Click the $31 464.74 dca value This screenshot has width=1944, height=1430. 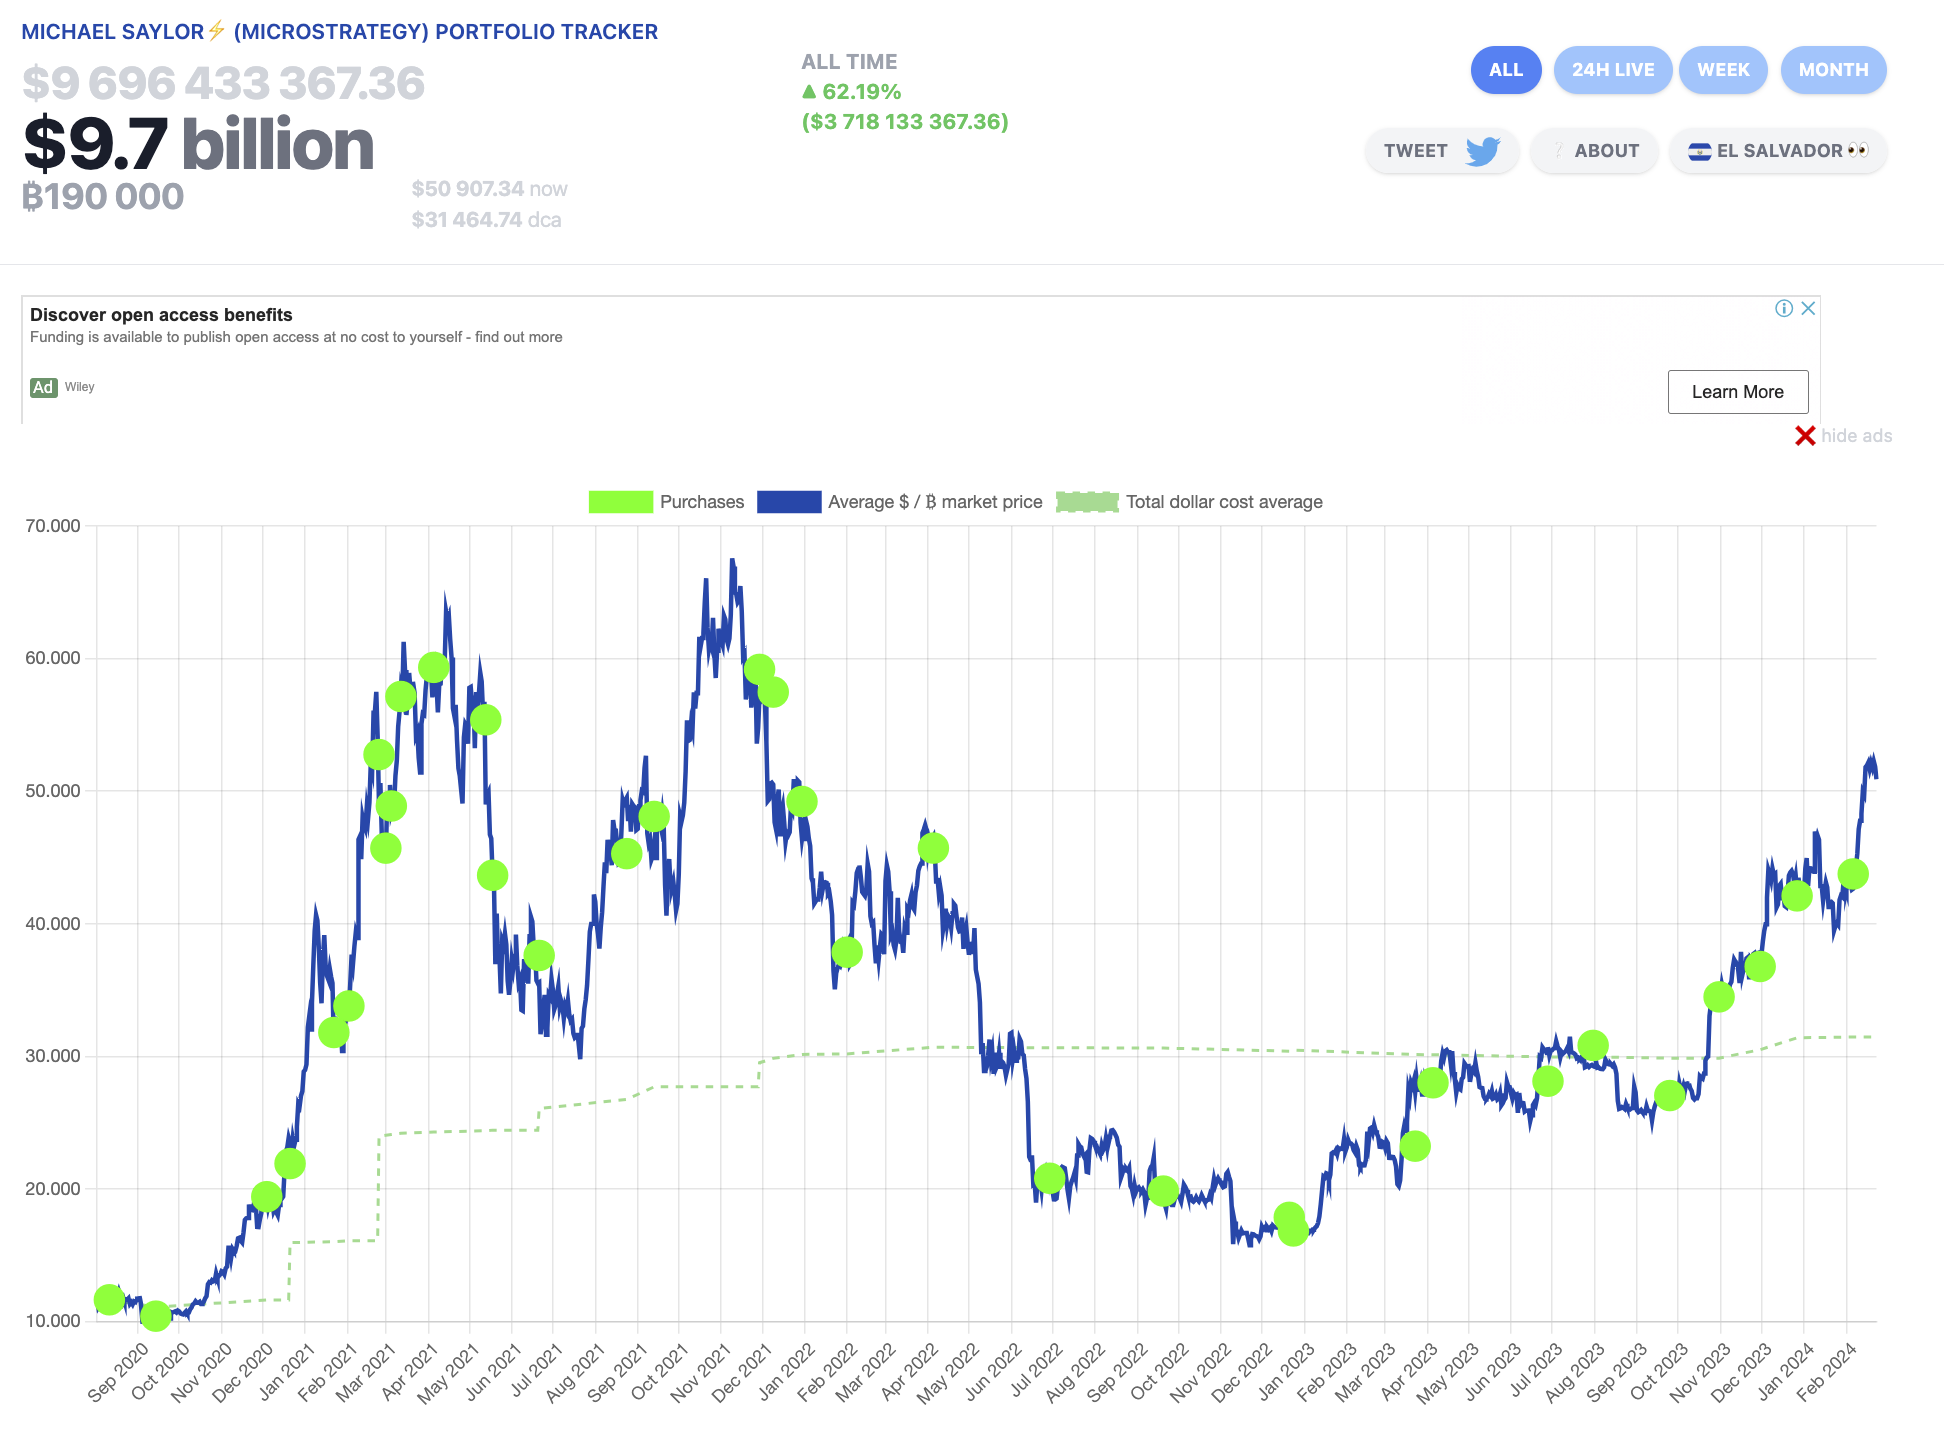coord(486,220)
